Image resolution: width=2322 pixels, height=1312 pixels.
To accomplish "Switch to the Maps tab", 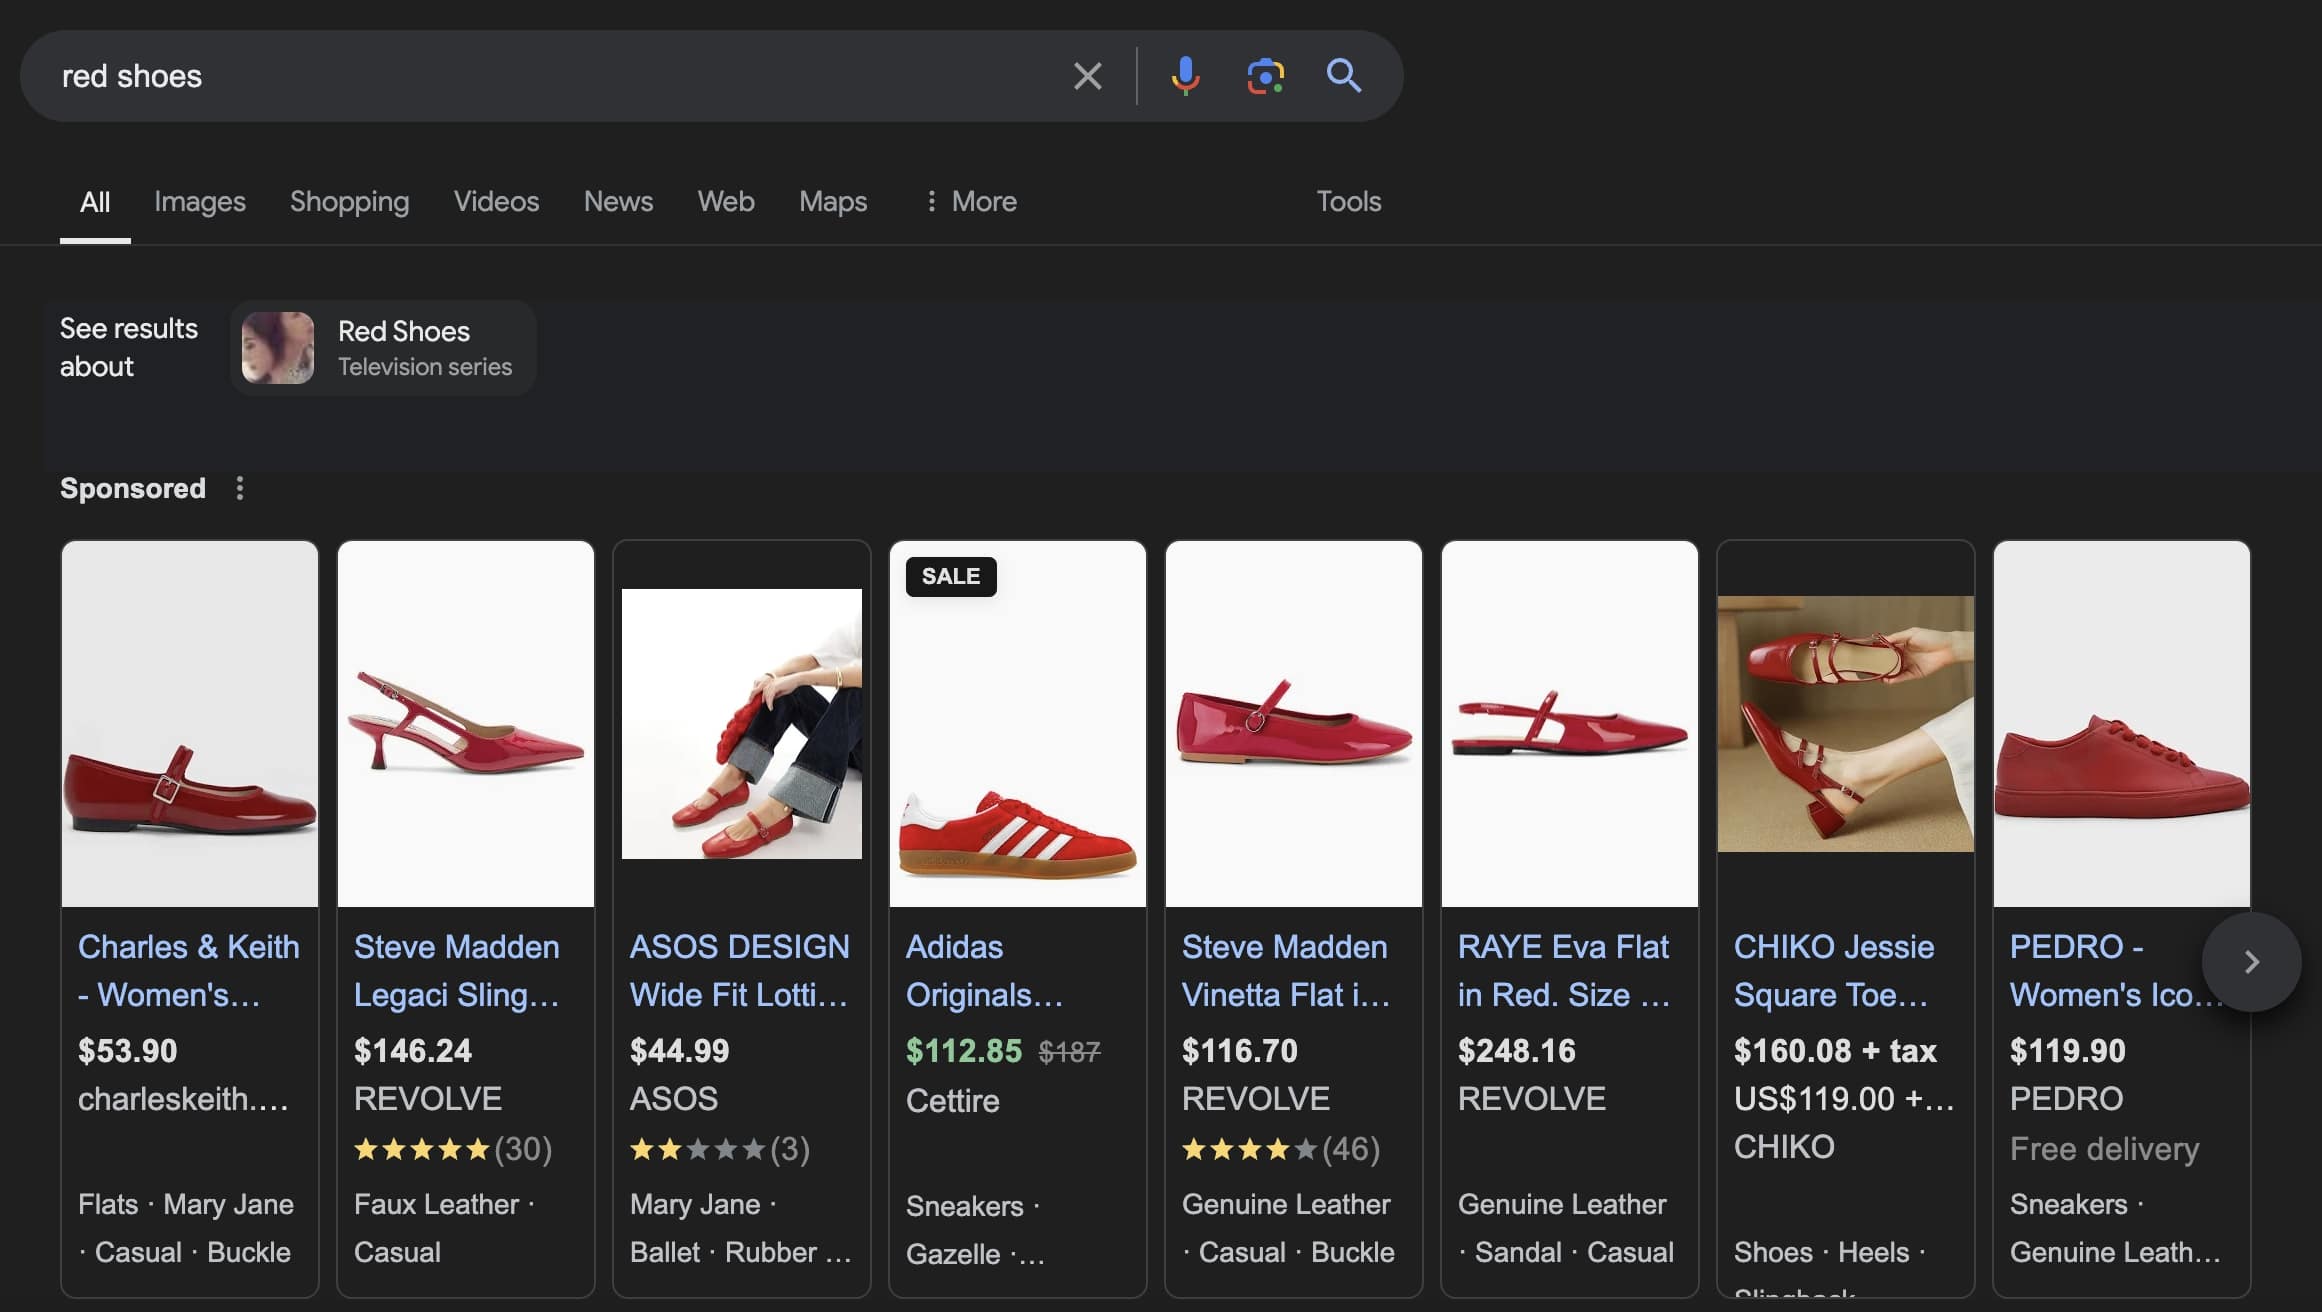I will (x=833, y=202).
